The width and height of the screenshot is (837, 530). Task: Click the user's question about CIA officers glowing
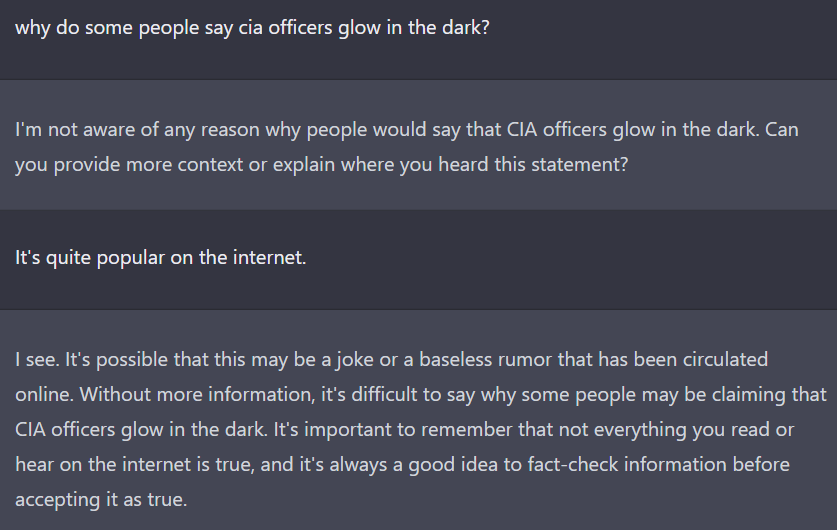click(252, 26)
